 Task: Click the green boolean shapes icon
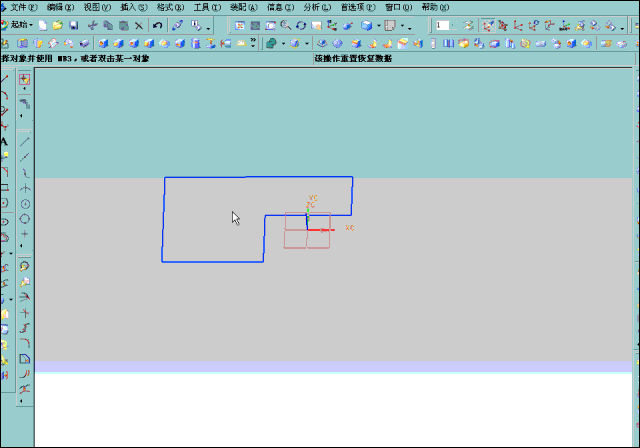[x=271, y=43]
